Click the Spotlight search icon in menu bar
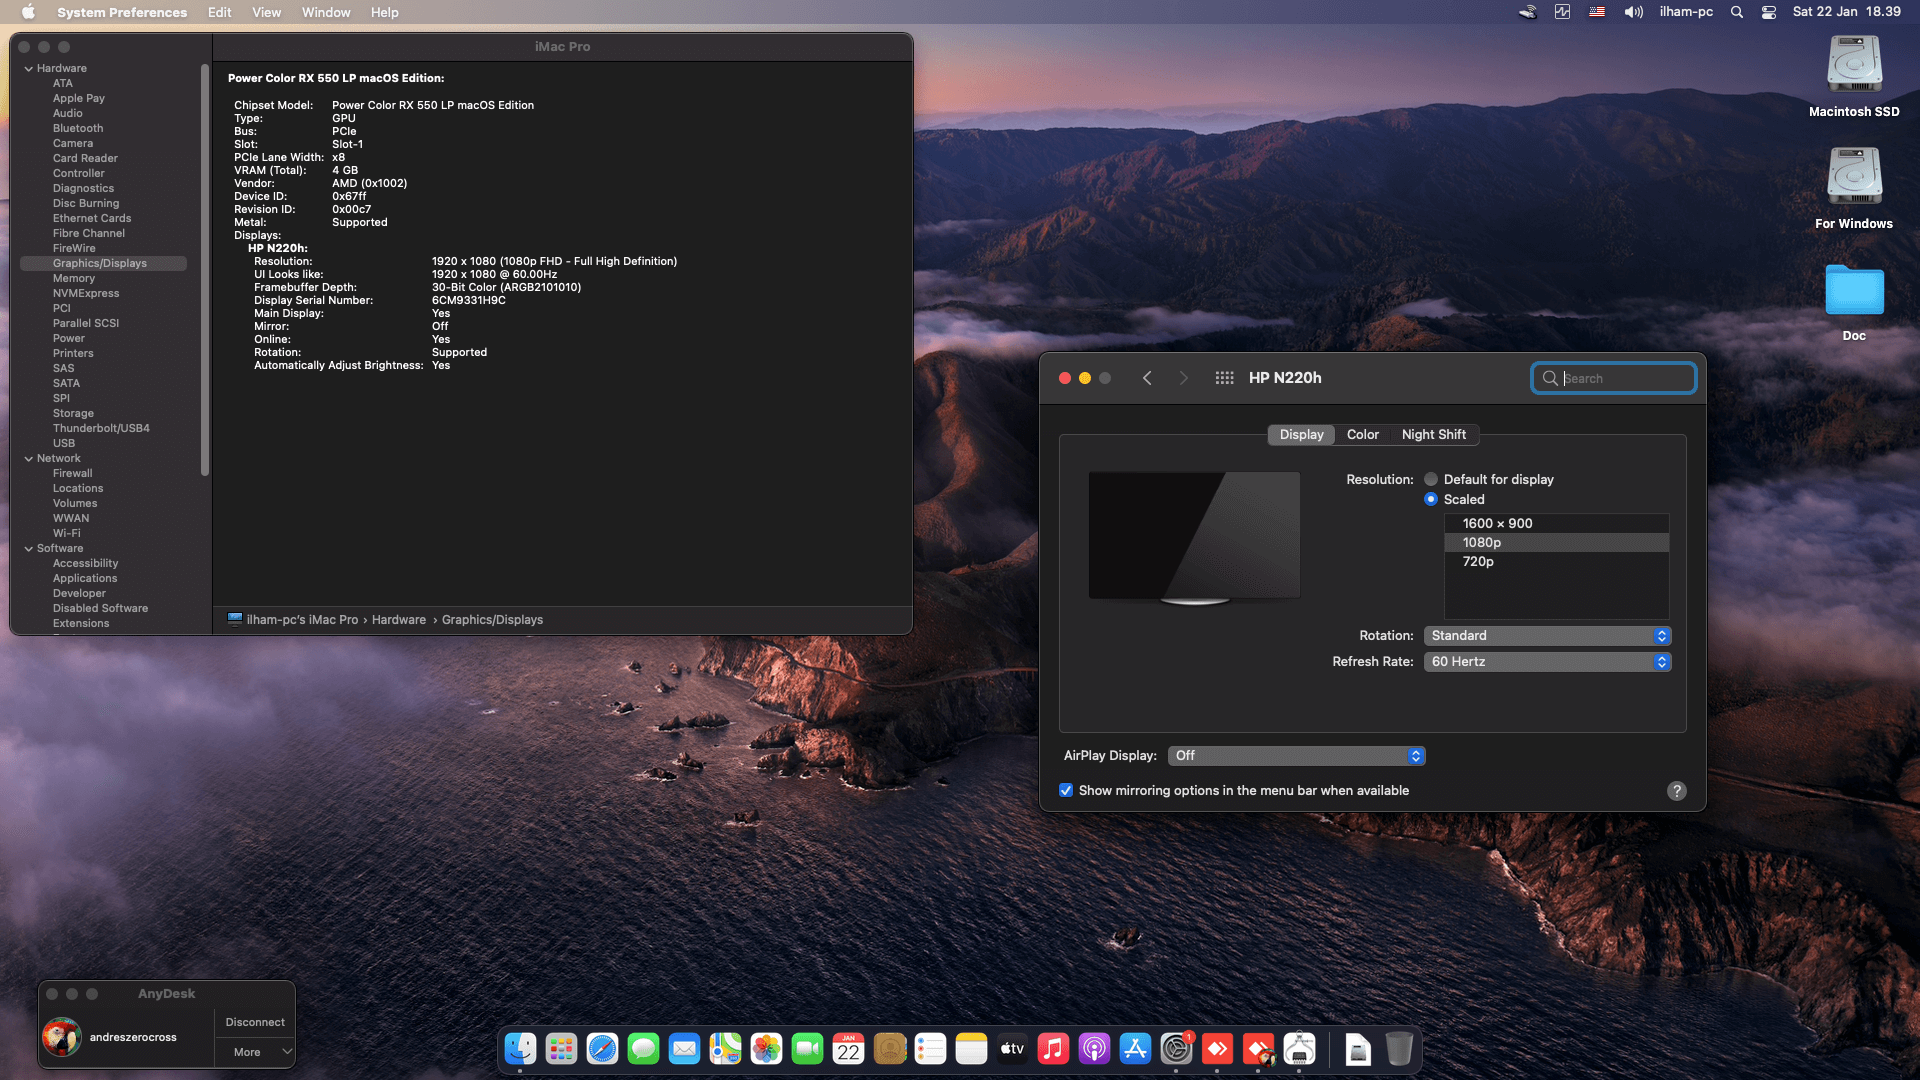This screenshot has width=1920, height=1080. coord(1737,12)
